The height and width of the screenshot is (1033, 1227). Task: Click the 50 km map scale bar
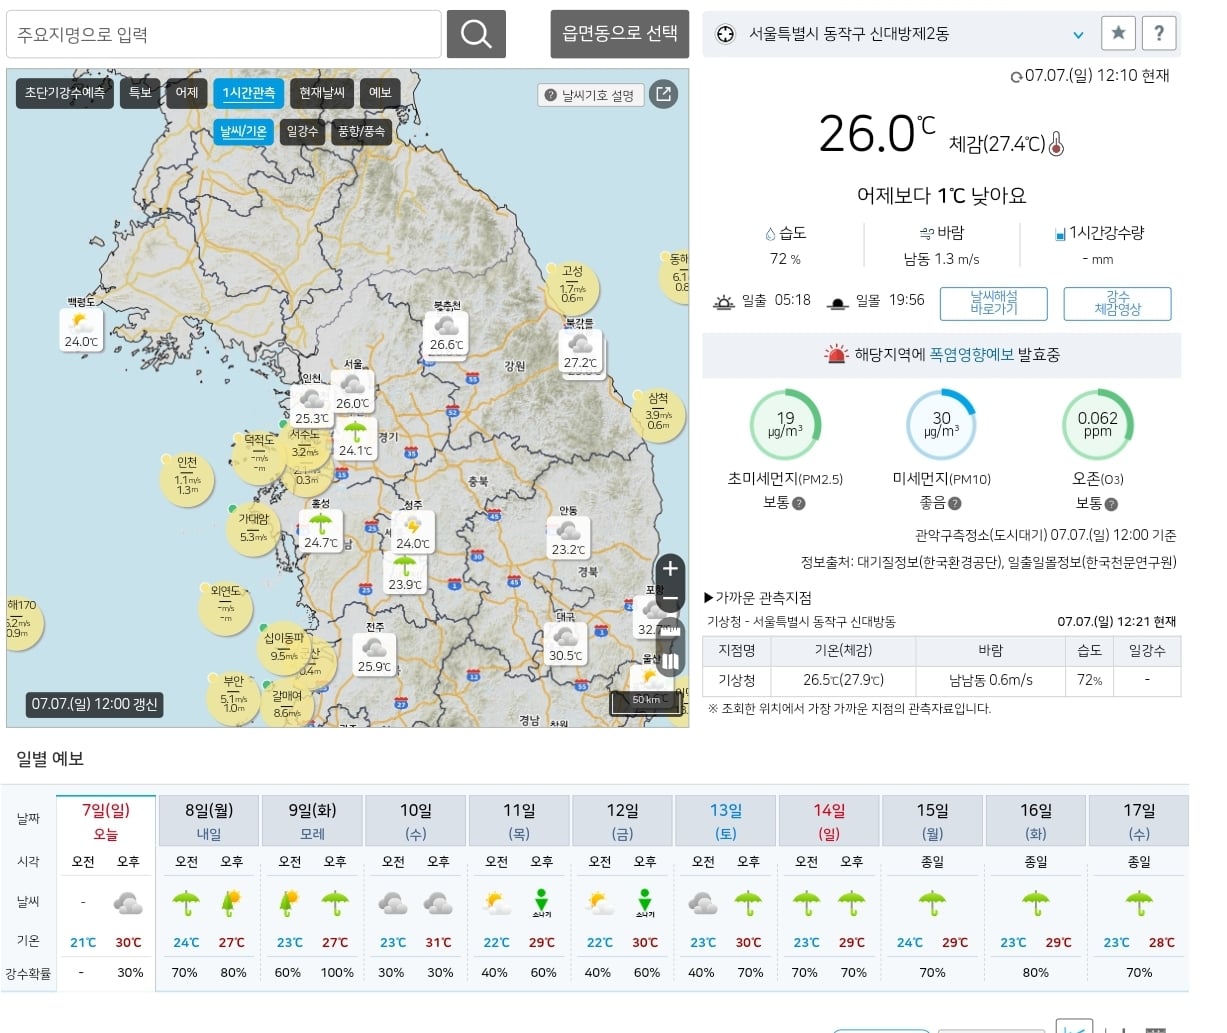click(646, 702)
